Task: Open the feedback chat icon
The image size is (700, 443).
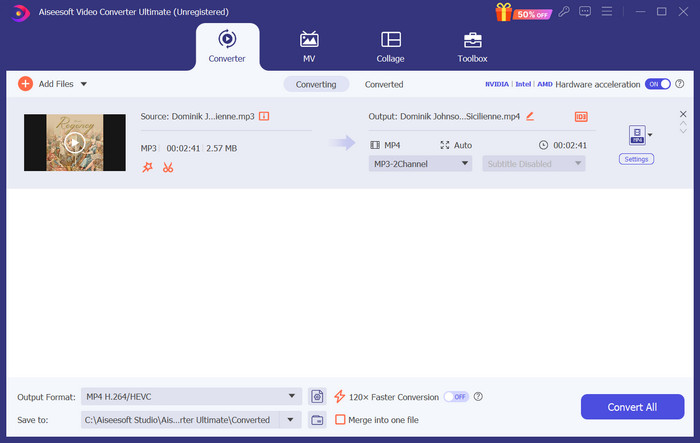Action: pos(585,11)
